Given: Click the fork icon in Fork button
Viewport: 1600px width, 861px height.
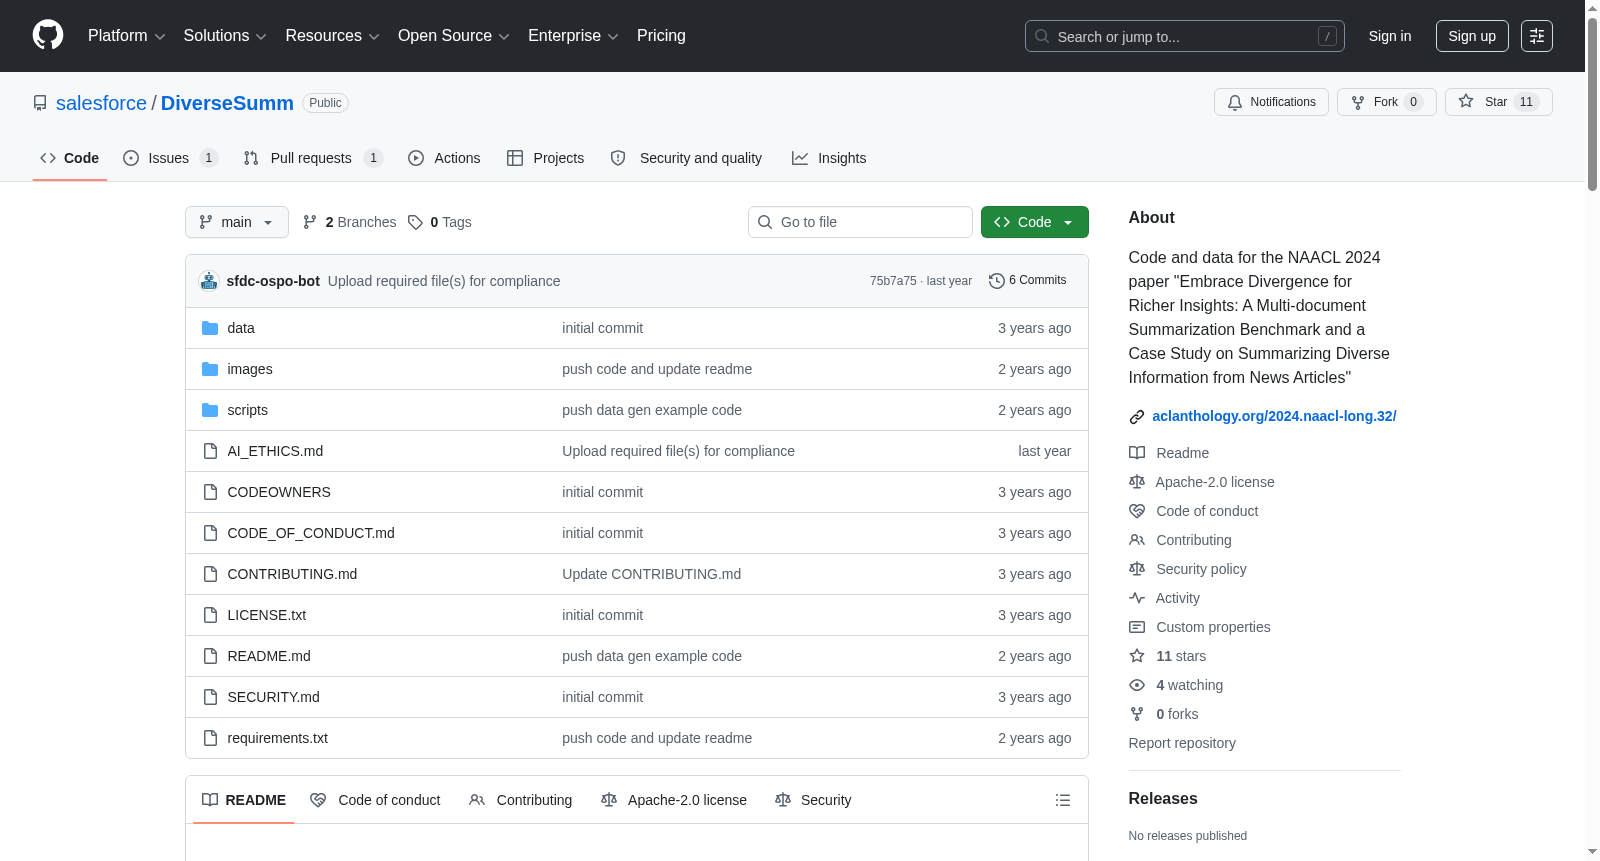Looking at the screenshot, I should point(1358,102).
